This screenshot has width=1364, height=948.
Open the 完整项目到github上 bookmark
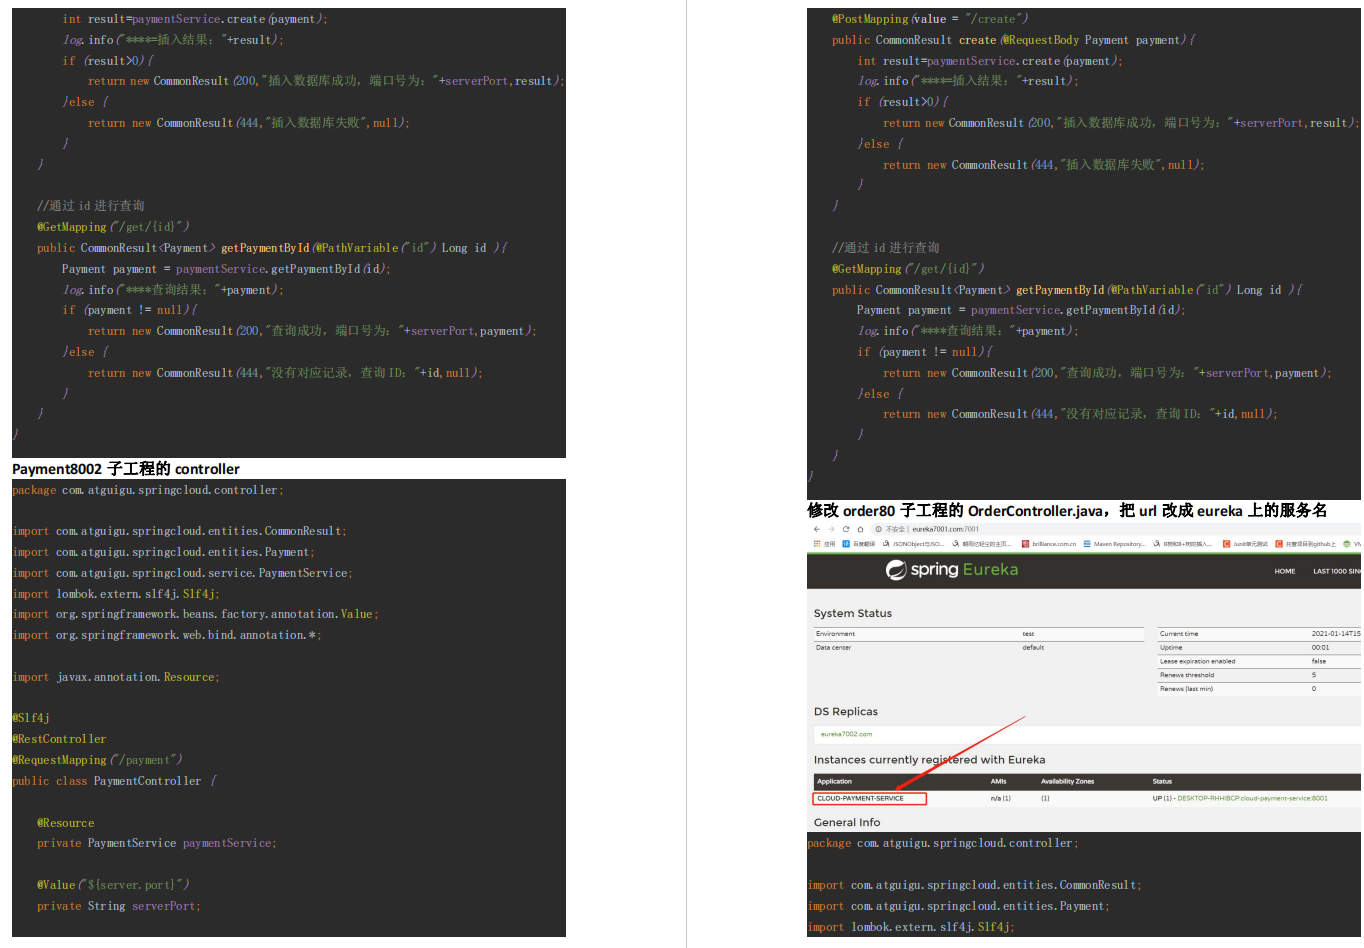(1305, 544)
